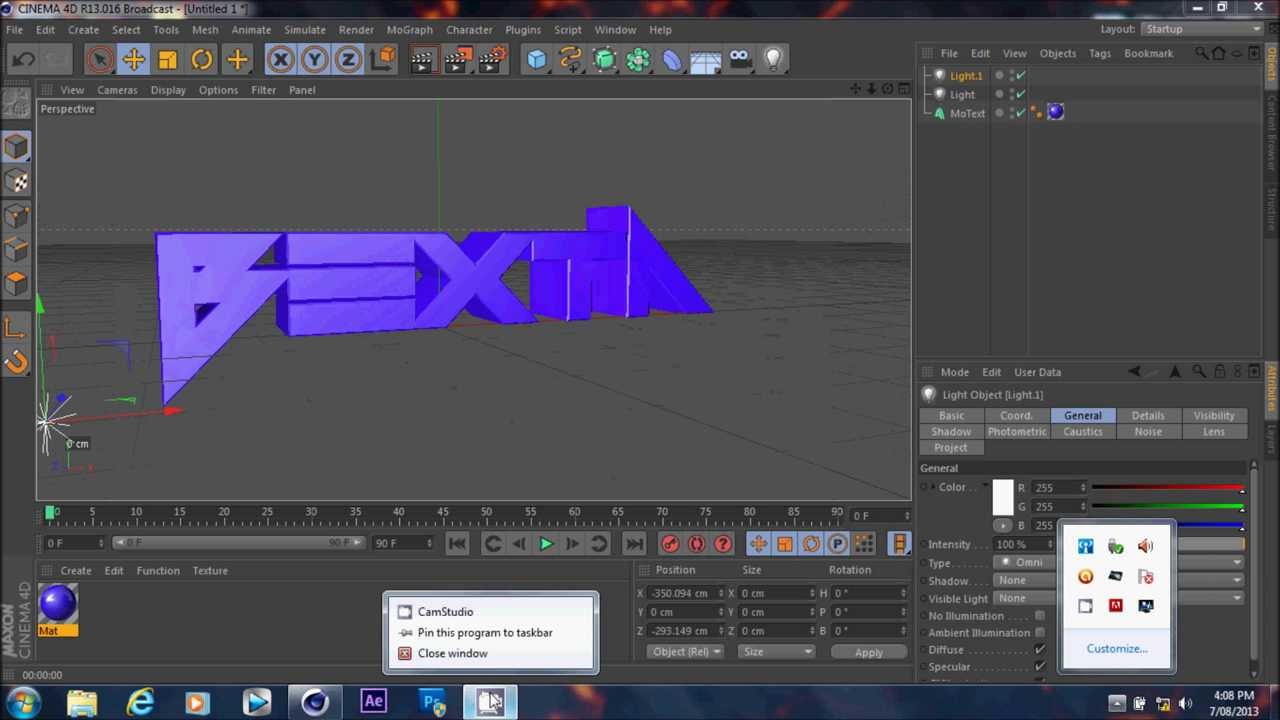Open the light Type Omni dropdown
The image size is (1280, 720).
(x=1120, y=563)
